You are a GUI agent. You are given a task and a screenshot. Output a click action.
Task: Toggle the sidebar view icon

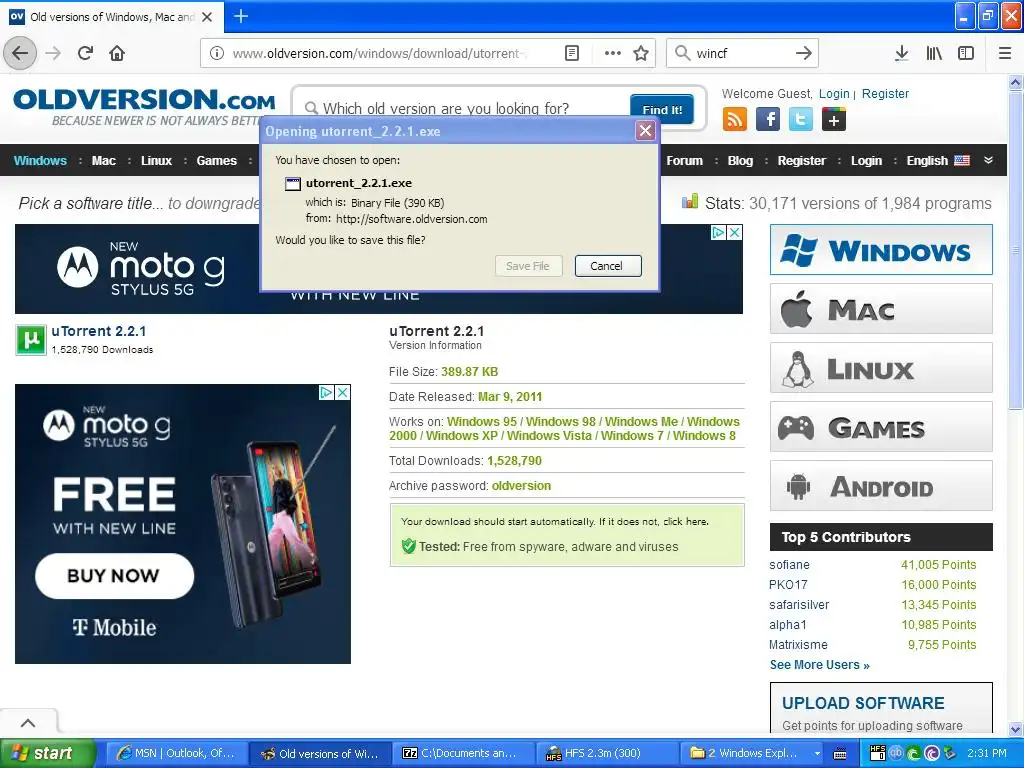[x=966, y=53]
